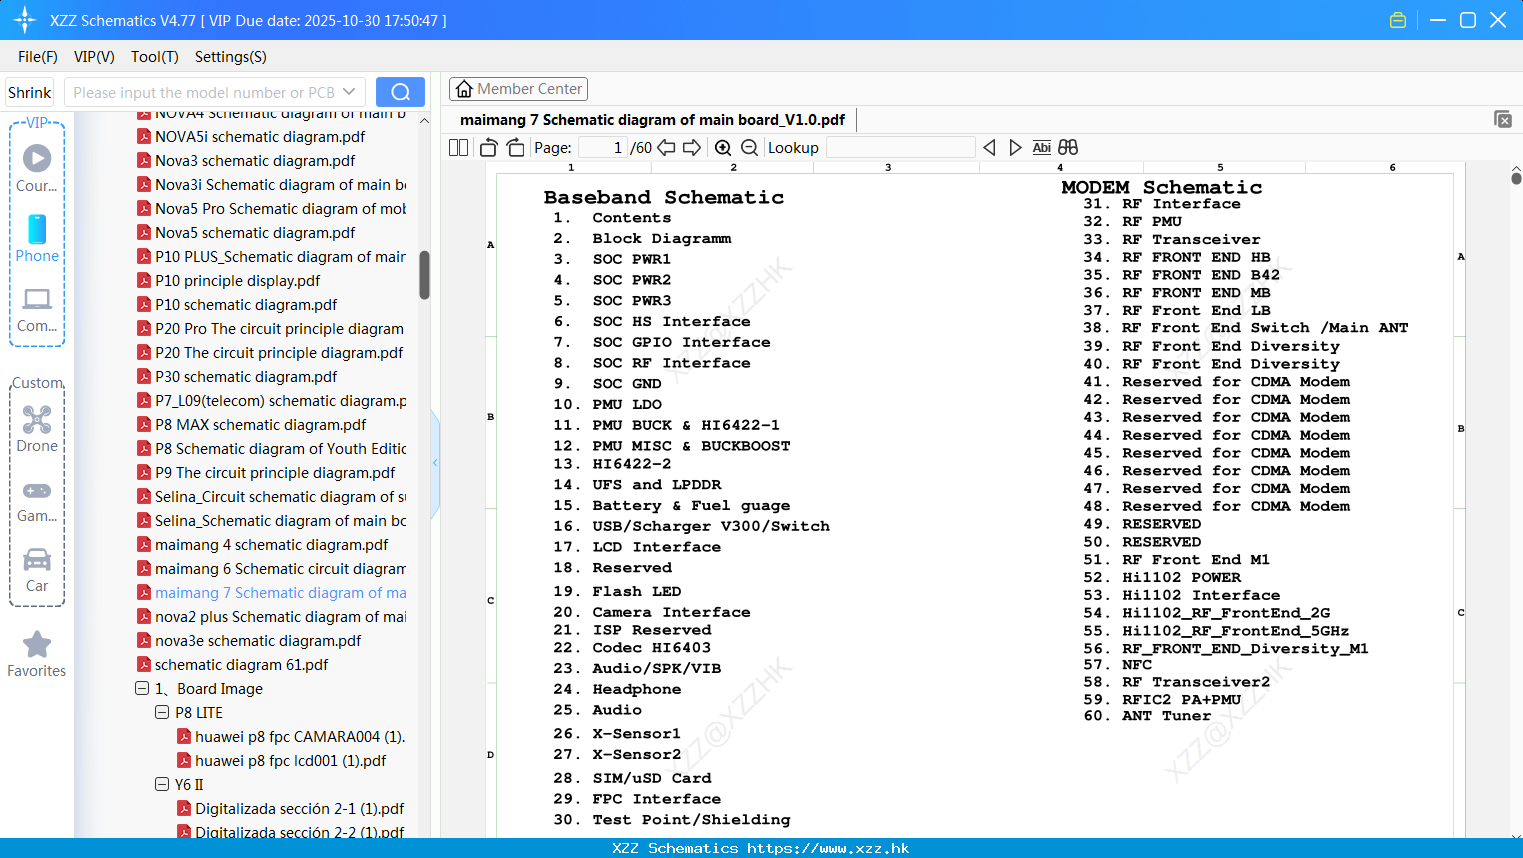Collapse the left file panel handle
This screenshot has width=1523, height=858.
pos(435,463)
